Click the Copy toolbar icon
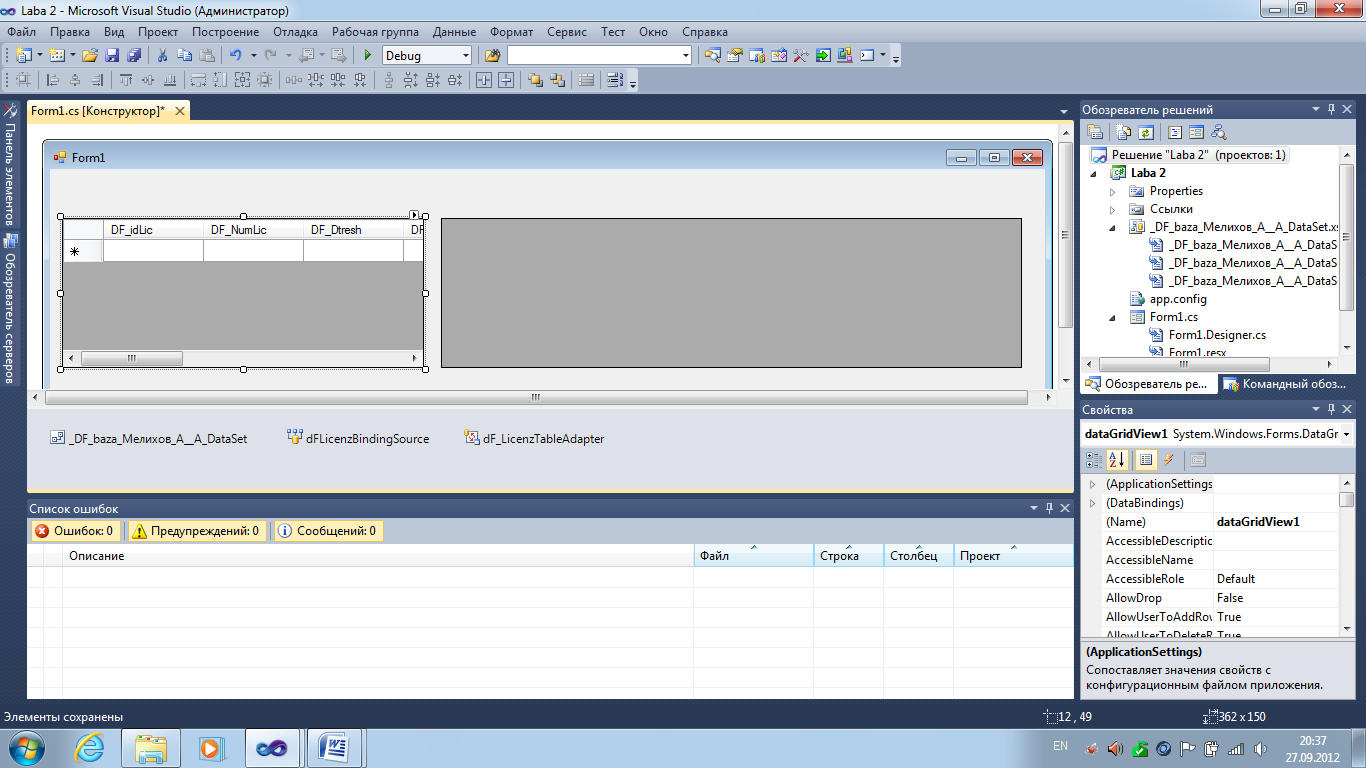 [185, 56]
